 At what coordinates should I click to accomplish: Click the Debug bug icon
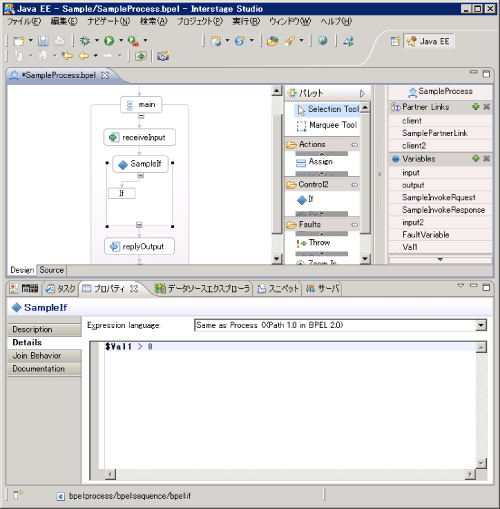coord(85,41)
